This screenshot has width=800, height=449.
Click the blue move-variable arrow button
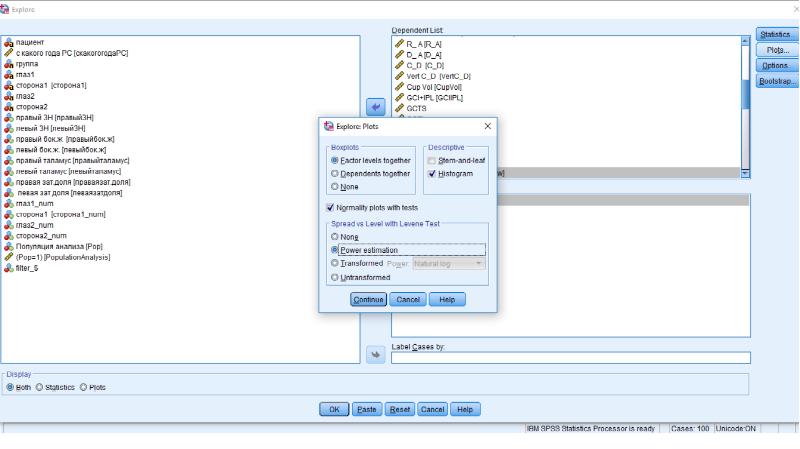(376, 107)
